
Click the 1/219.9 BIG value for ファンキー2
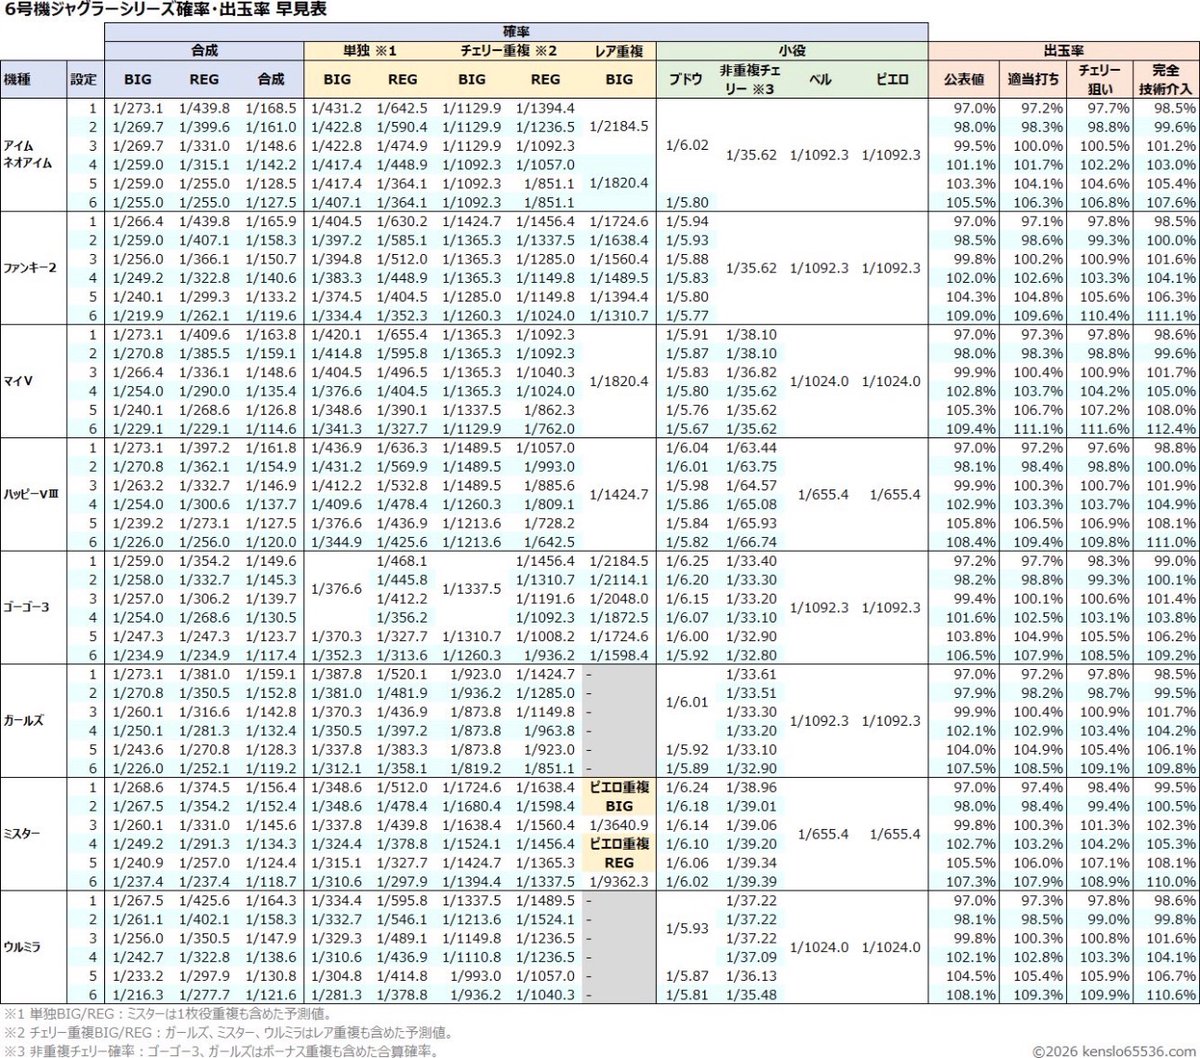click(138, 315)
